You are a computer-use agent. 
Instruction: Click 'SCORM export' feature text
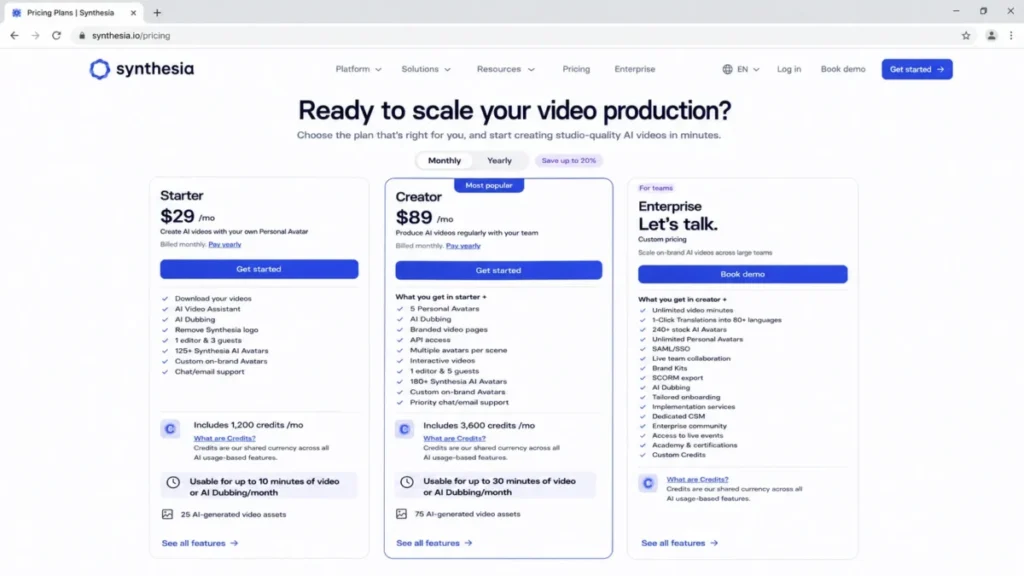pos(677,377)
